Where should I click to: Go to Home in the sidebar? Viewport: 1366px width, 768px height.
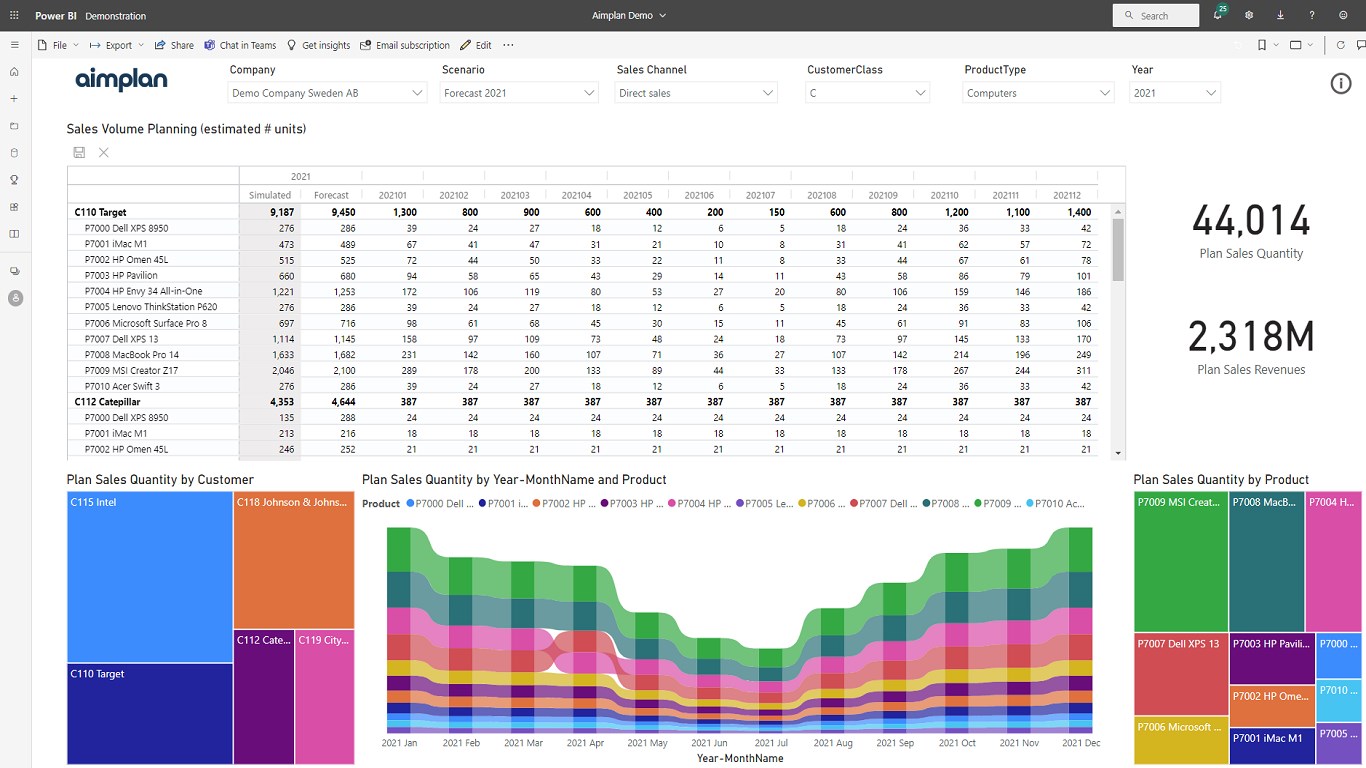point(14,72)
